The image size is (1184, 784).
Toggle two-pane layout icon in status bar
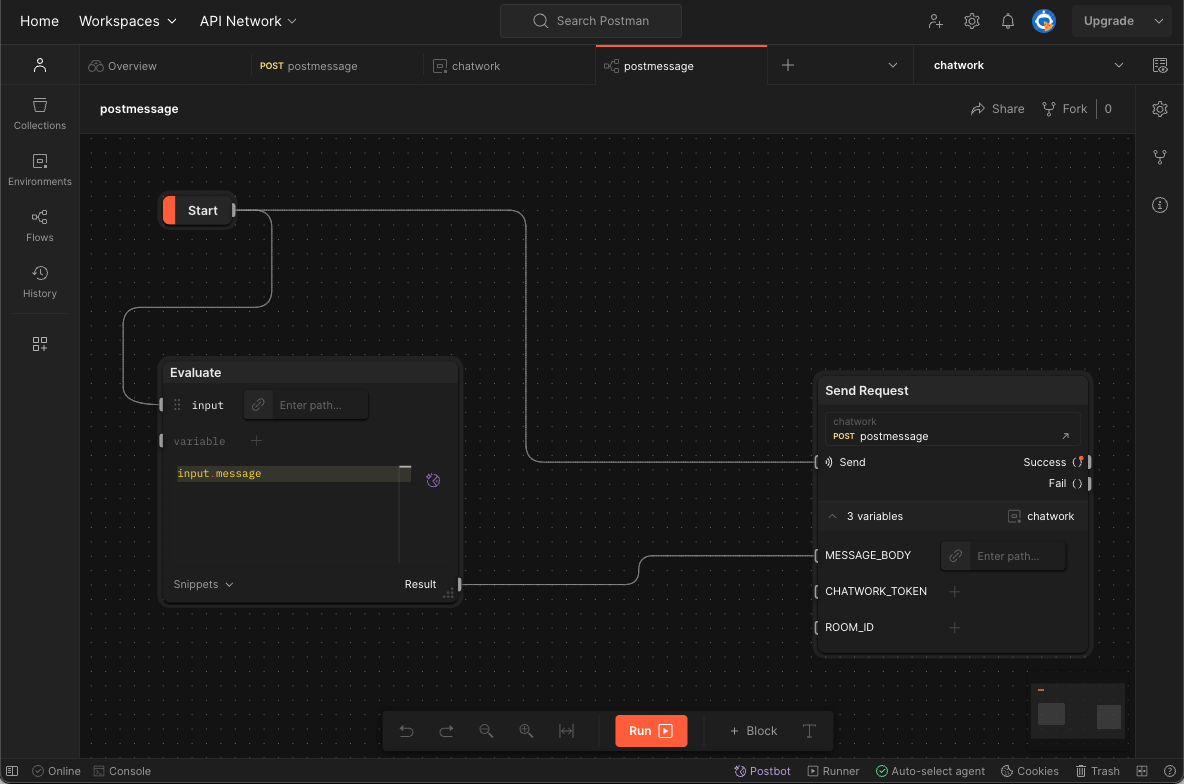pyautogui.click(x=1142, y=771)
